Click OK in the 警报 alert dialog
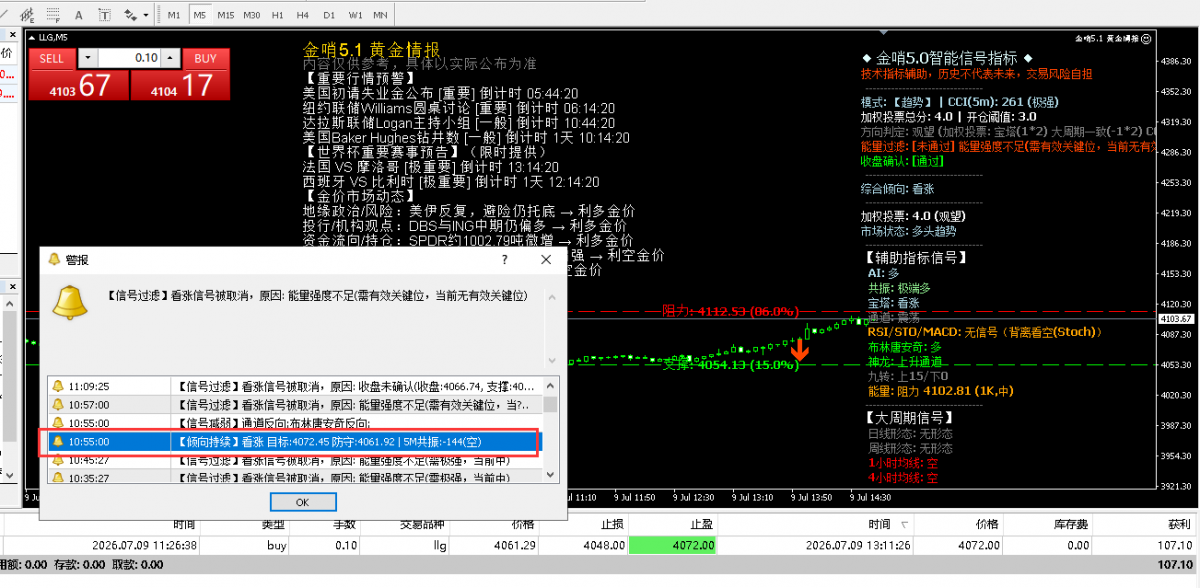This screenshot has height=588, width=1200. pyautogui.click(x=303, y=502)
